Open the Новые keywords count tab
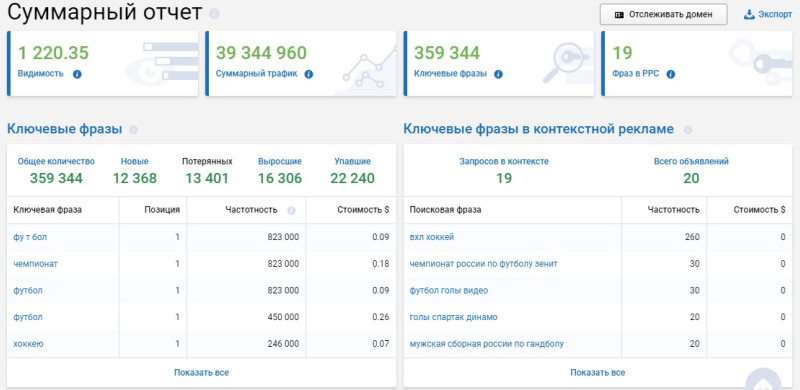Image resolution: width=800 pixels, height=390 pixels. 135,170
